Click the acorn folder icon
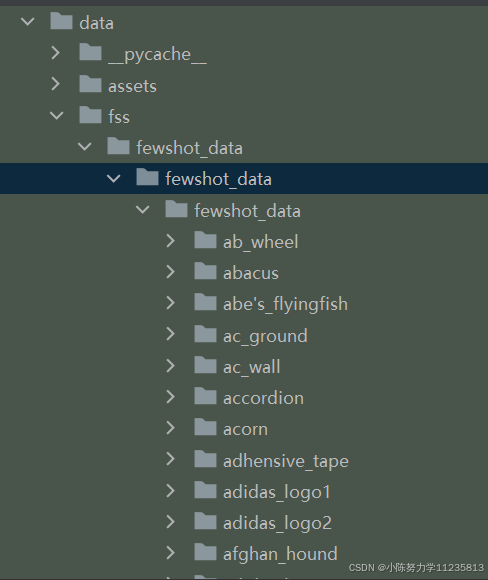This screenshot has height=580, width=488. (205, 427)
